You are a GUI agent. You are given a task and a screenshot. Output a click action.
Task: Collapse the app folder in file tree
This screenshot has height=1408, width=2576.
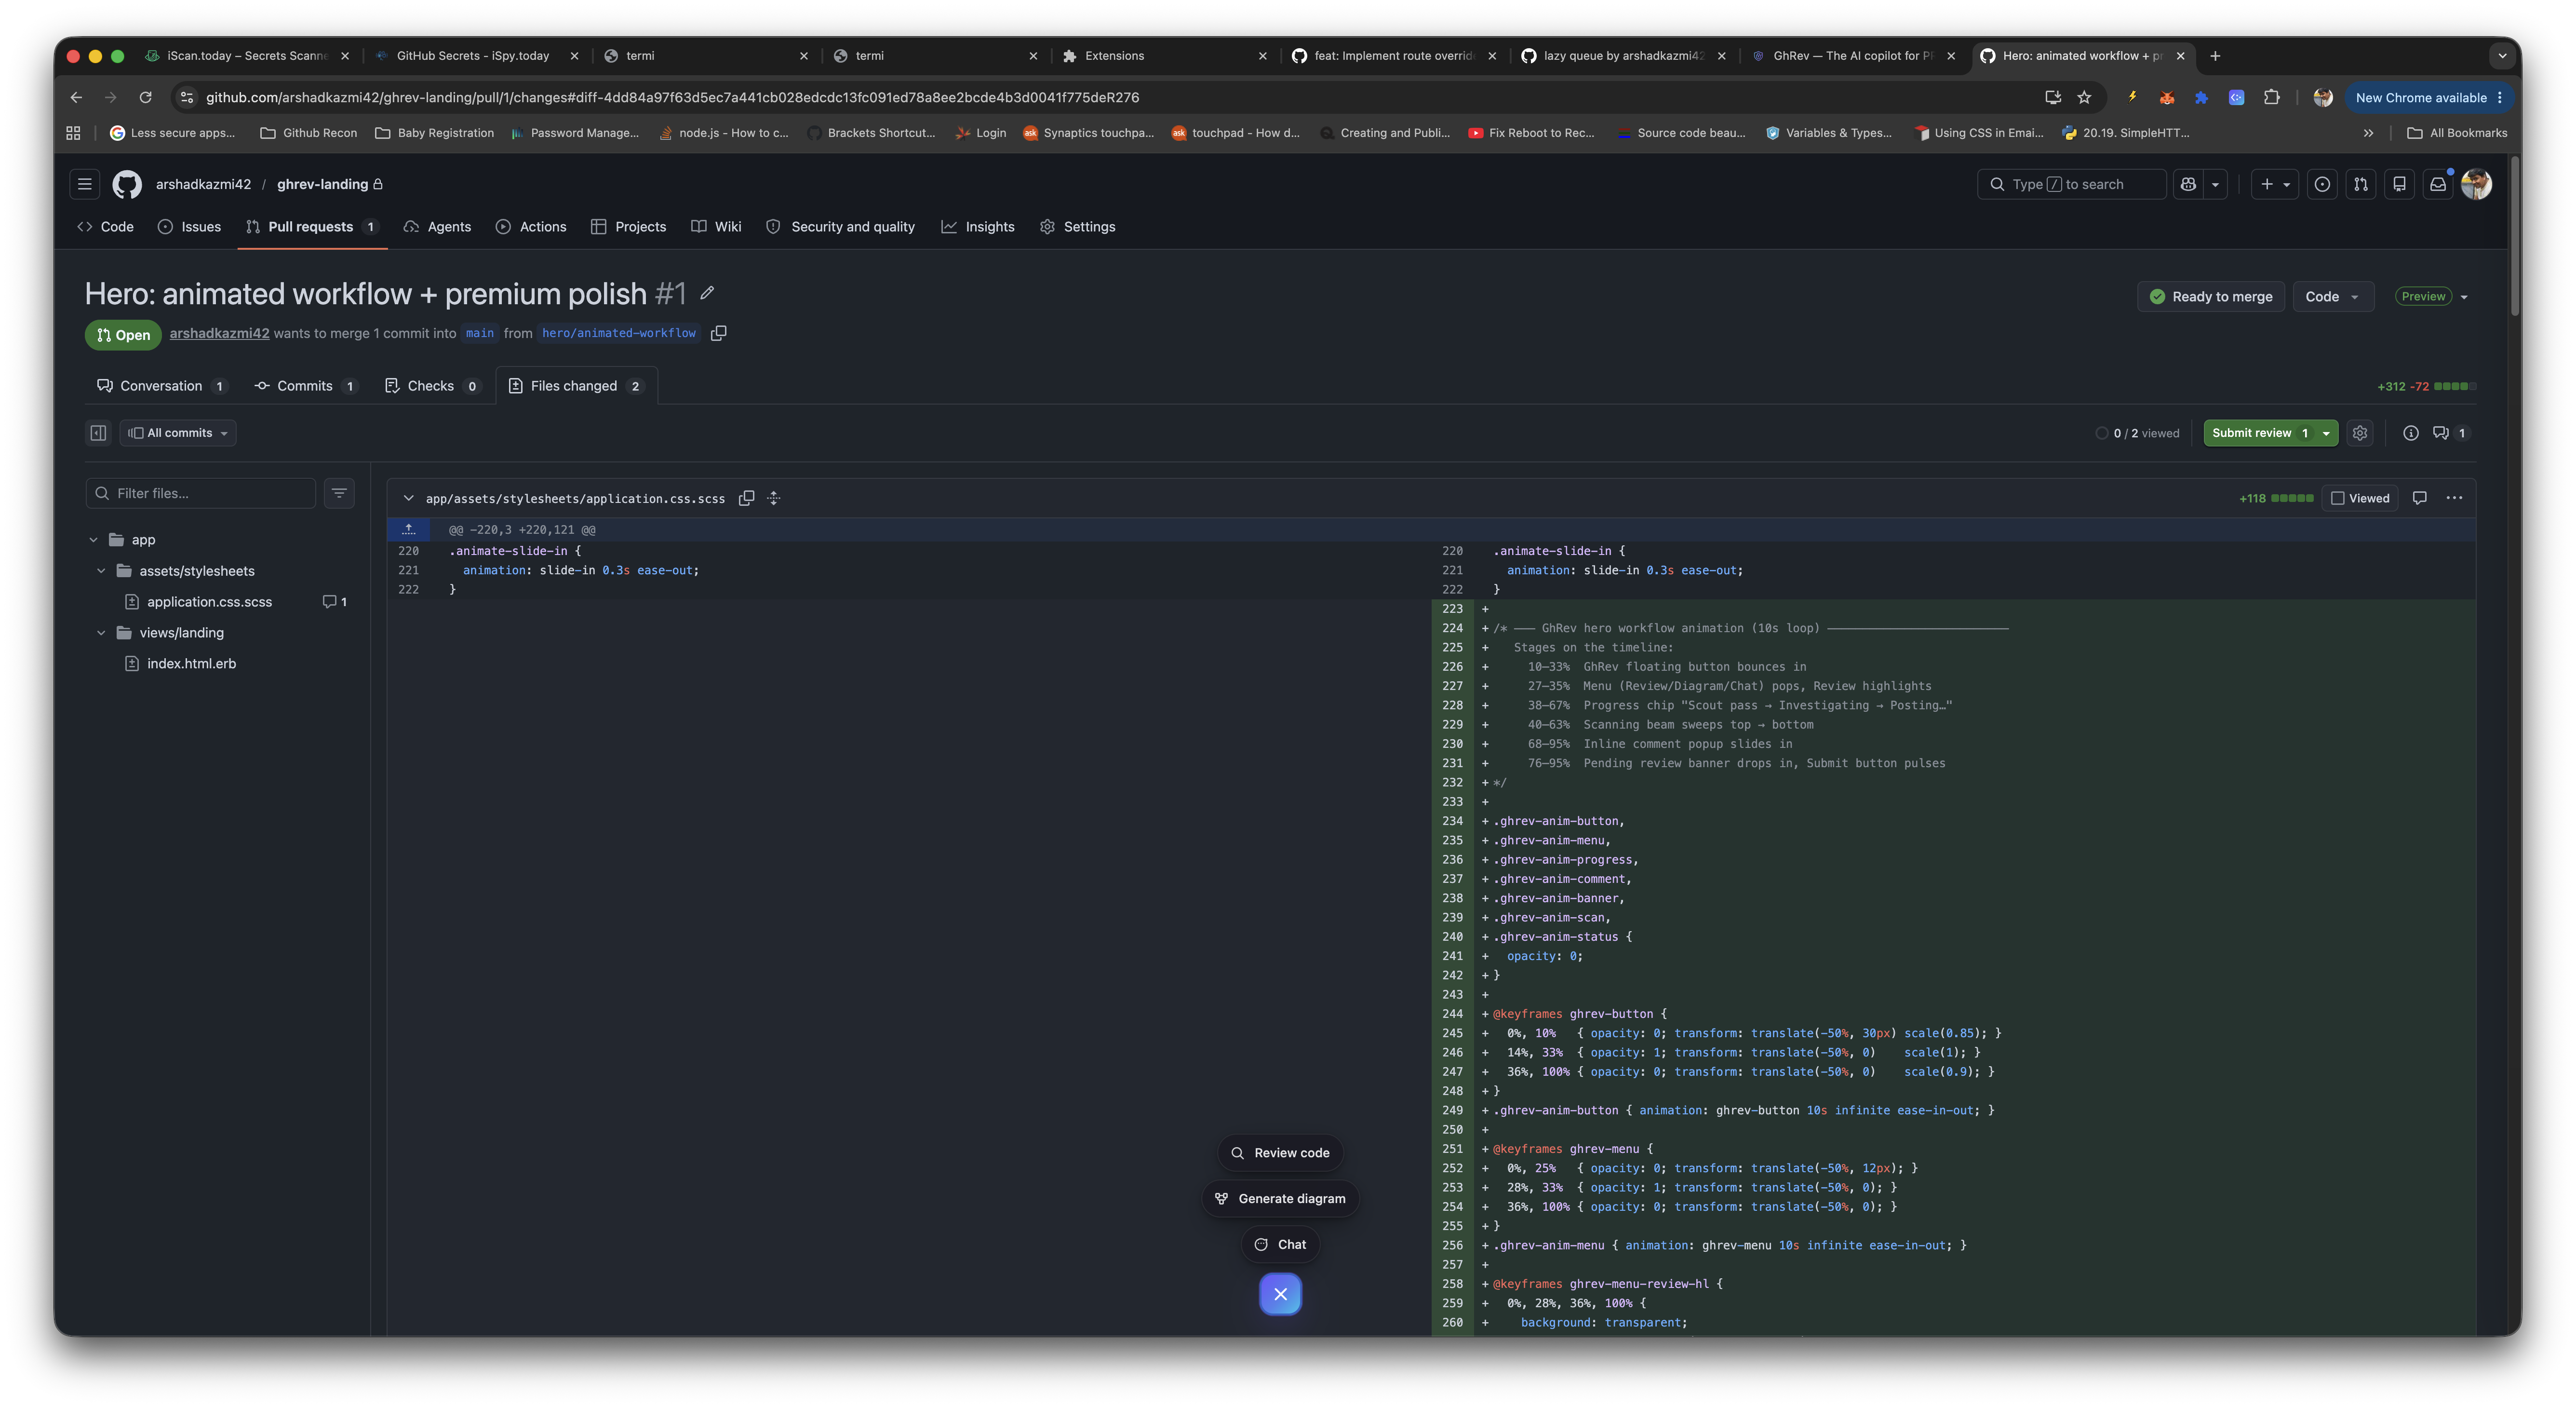pos(94,540)
